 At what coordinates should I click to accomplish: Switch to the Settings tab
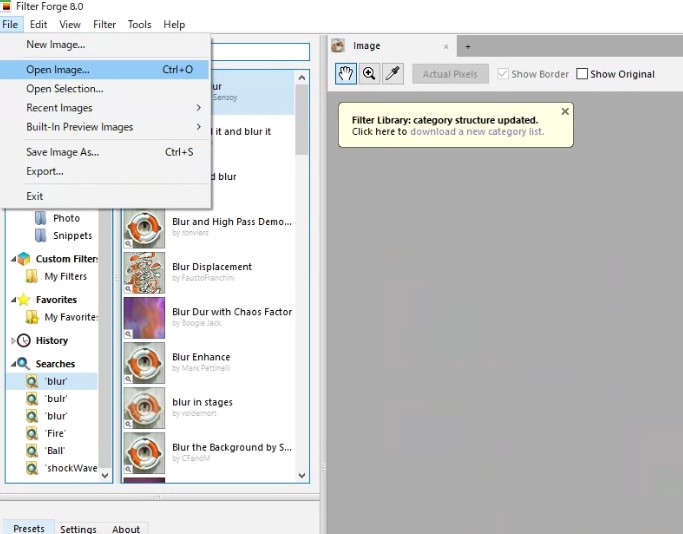pyautogui.click(x=78, y=529)
